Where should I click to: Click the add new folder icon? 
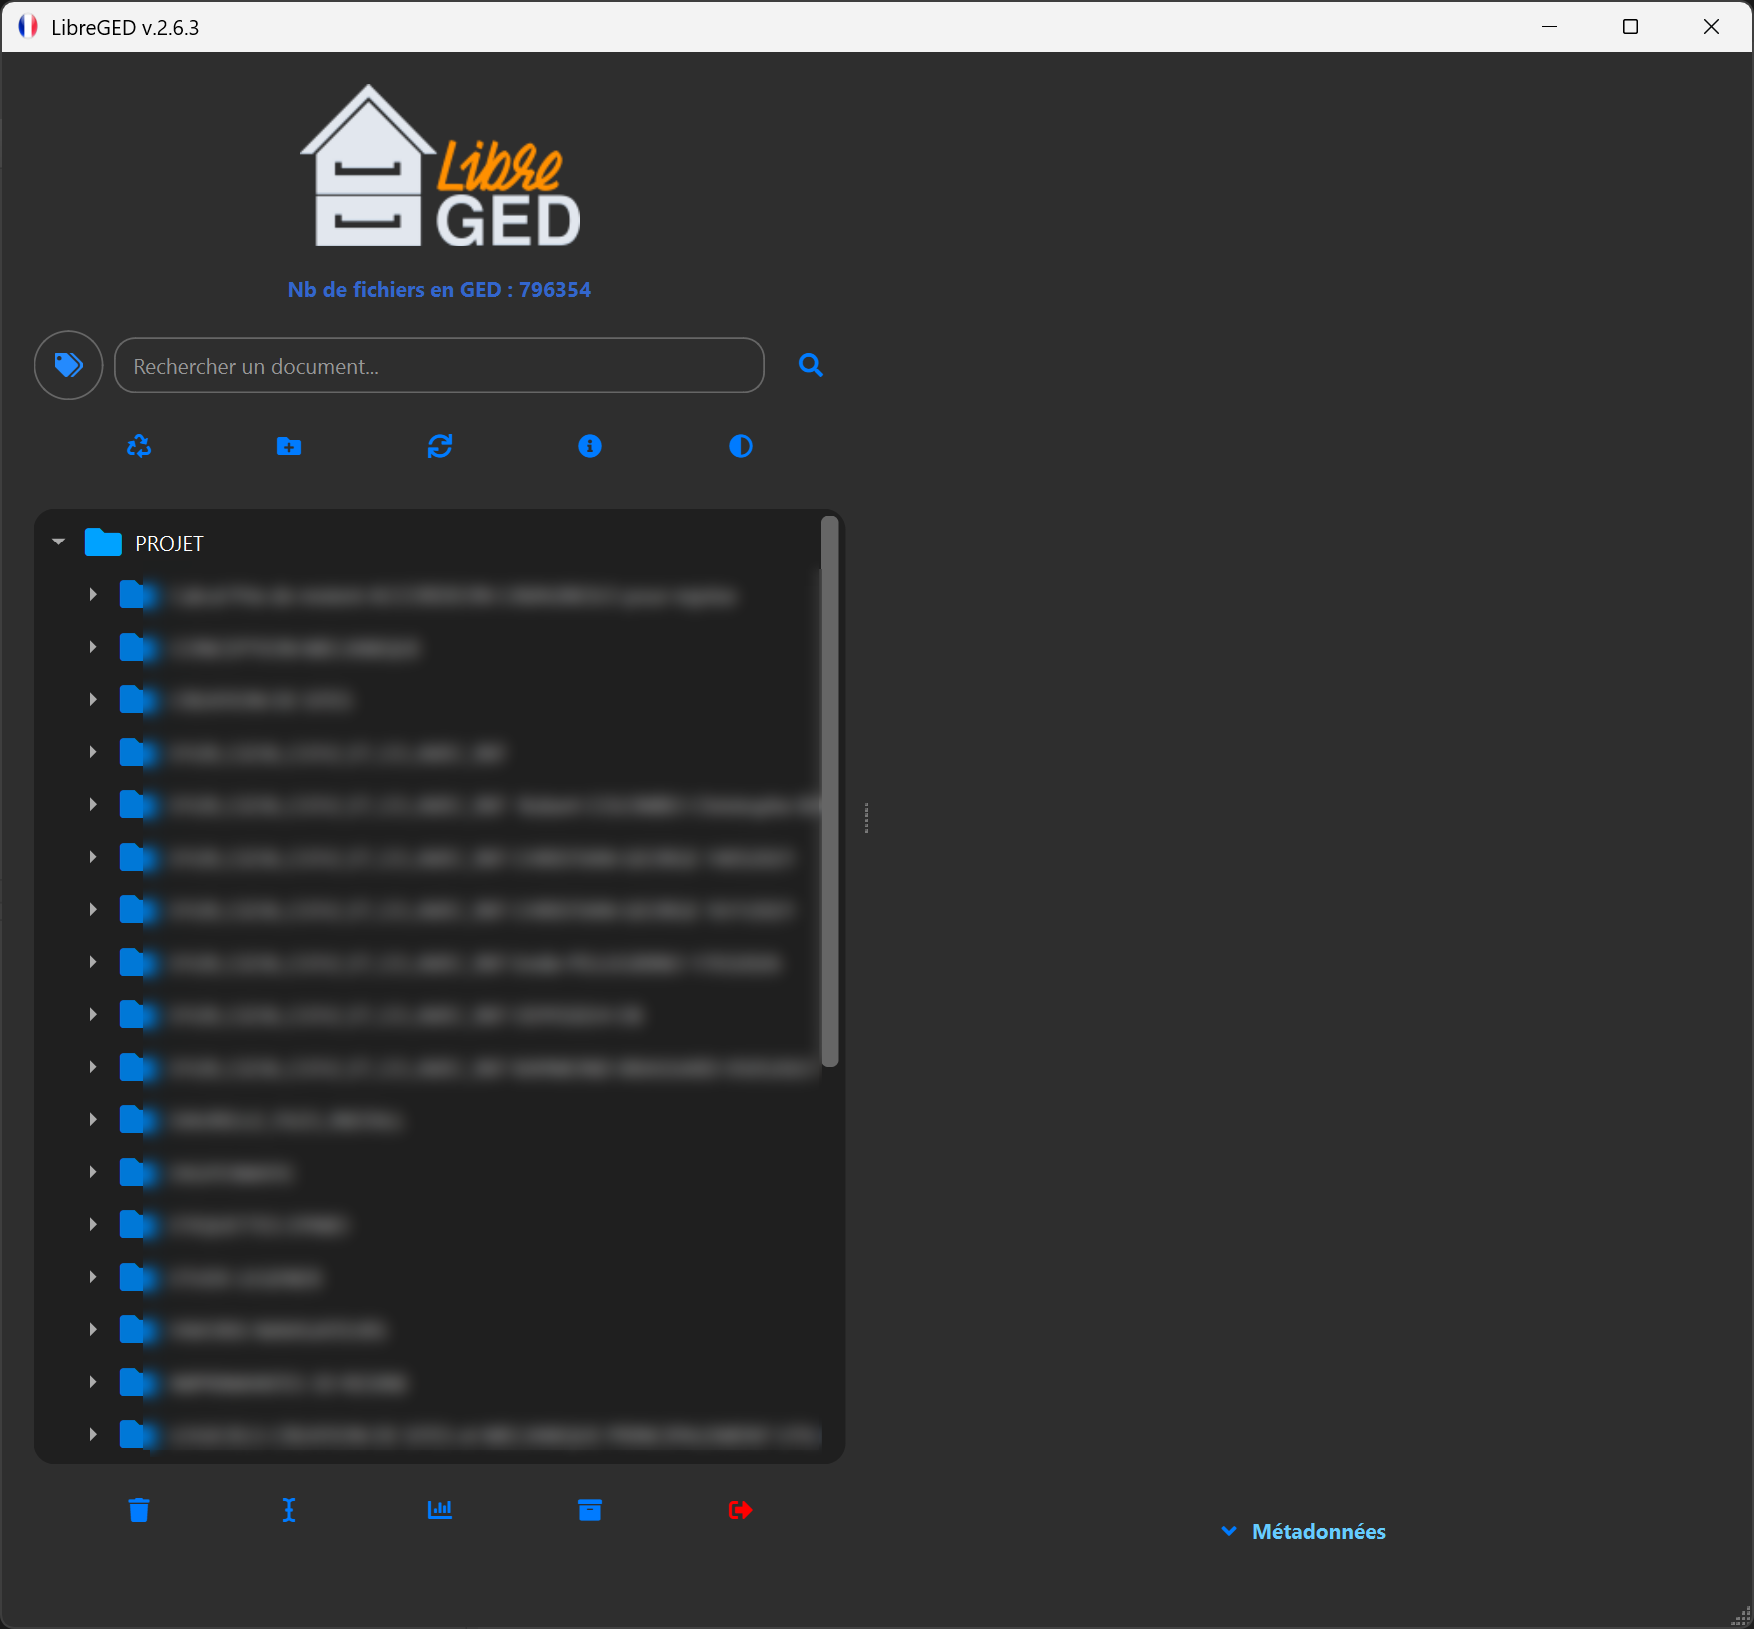(289, 446)
